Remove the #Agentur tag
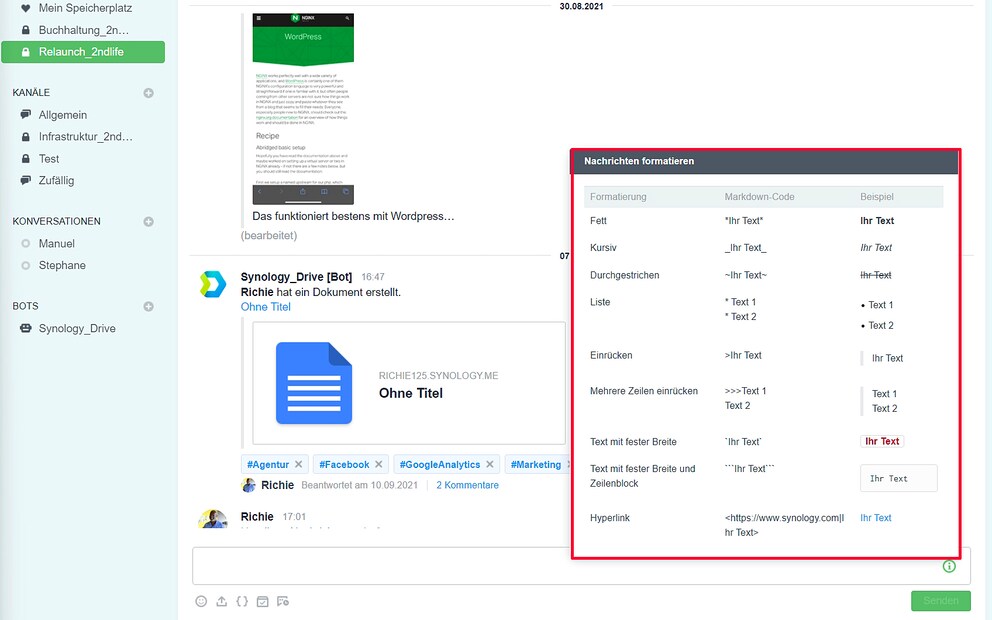The image size is (992, 620). [299, 464]
